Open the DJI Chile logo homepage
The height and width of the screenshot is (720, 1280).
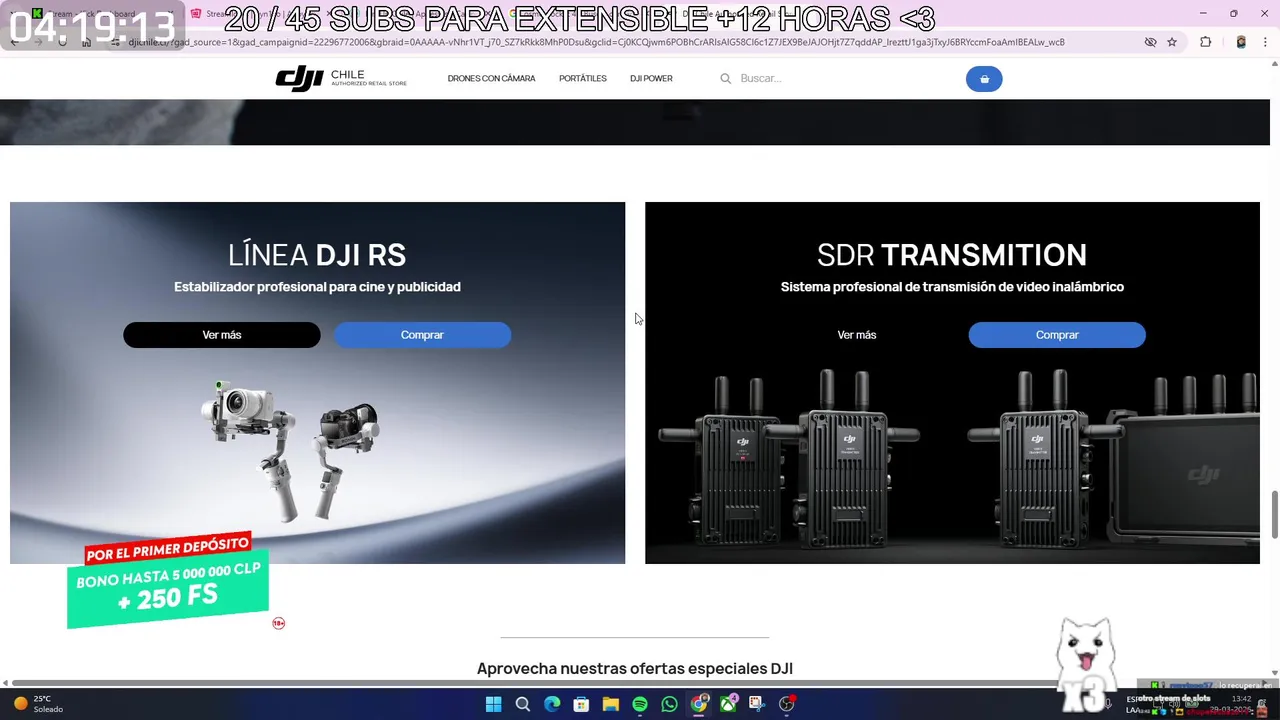(341, 78)
